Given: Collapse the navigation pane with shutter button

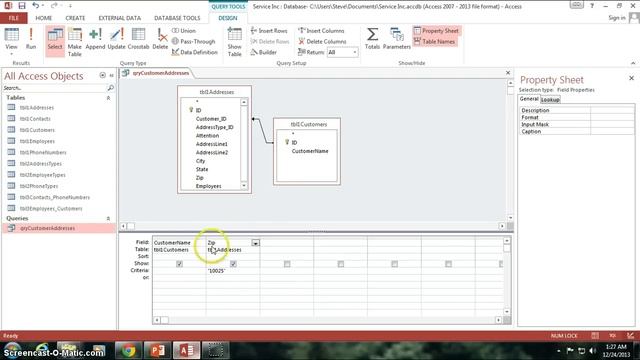Looking at the screenshot, I should [x=111, y=76].
